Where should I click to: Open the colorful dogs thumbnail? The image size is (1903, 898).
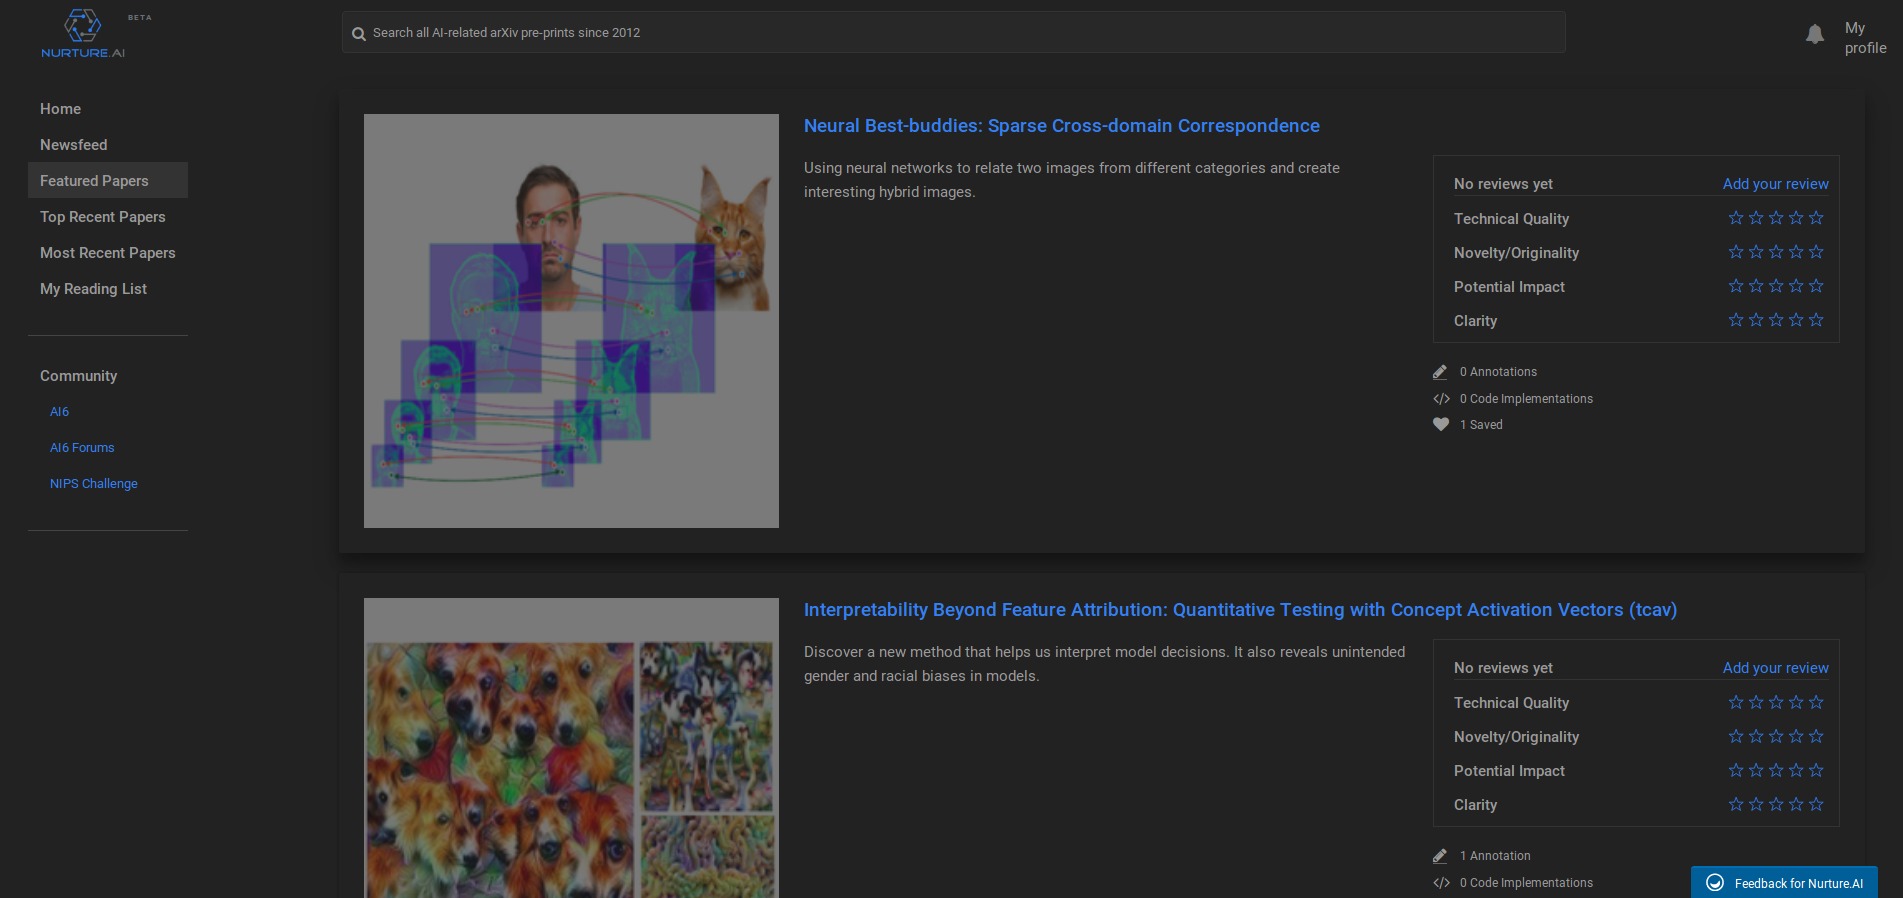[x=571, y=748]
